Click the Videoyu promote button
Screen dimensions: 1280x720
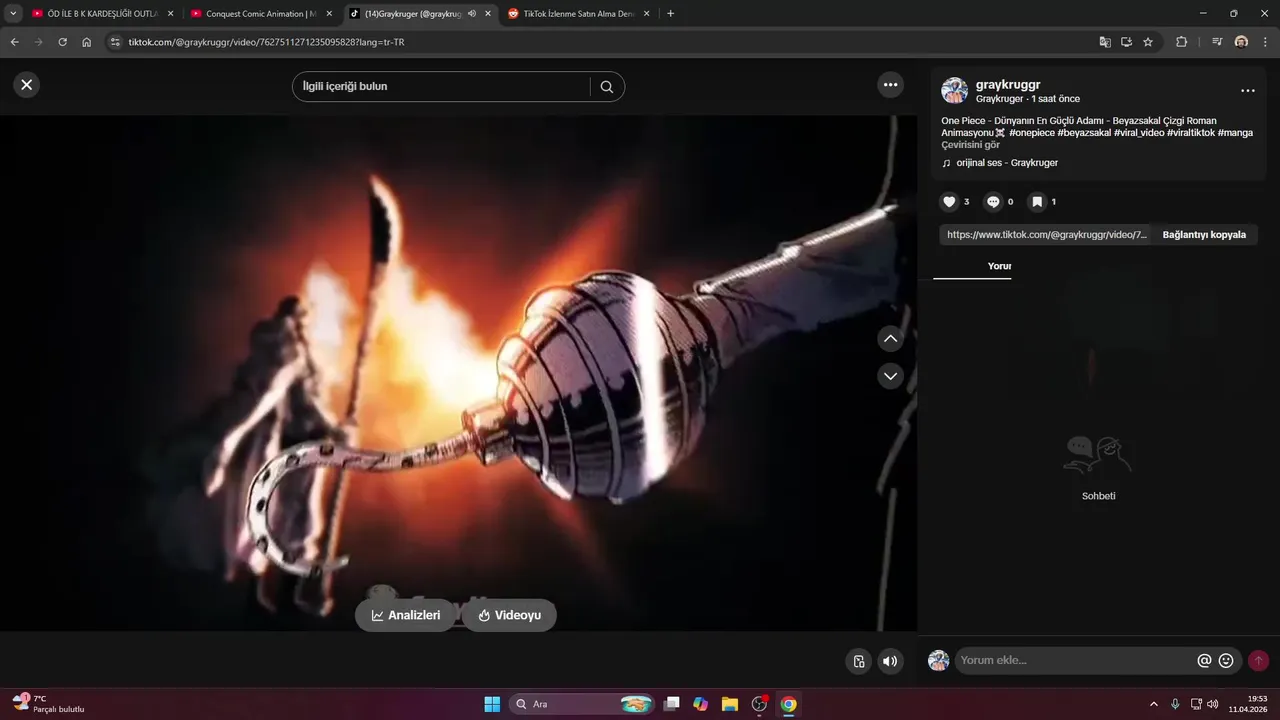[509, 615]
